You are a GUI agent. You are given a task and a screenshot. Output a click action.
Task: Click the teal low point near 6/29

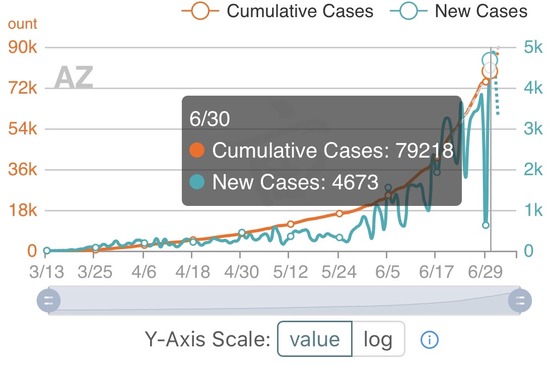tap(485, 225)
